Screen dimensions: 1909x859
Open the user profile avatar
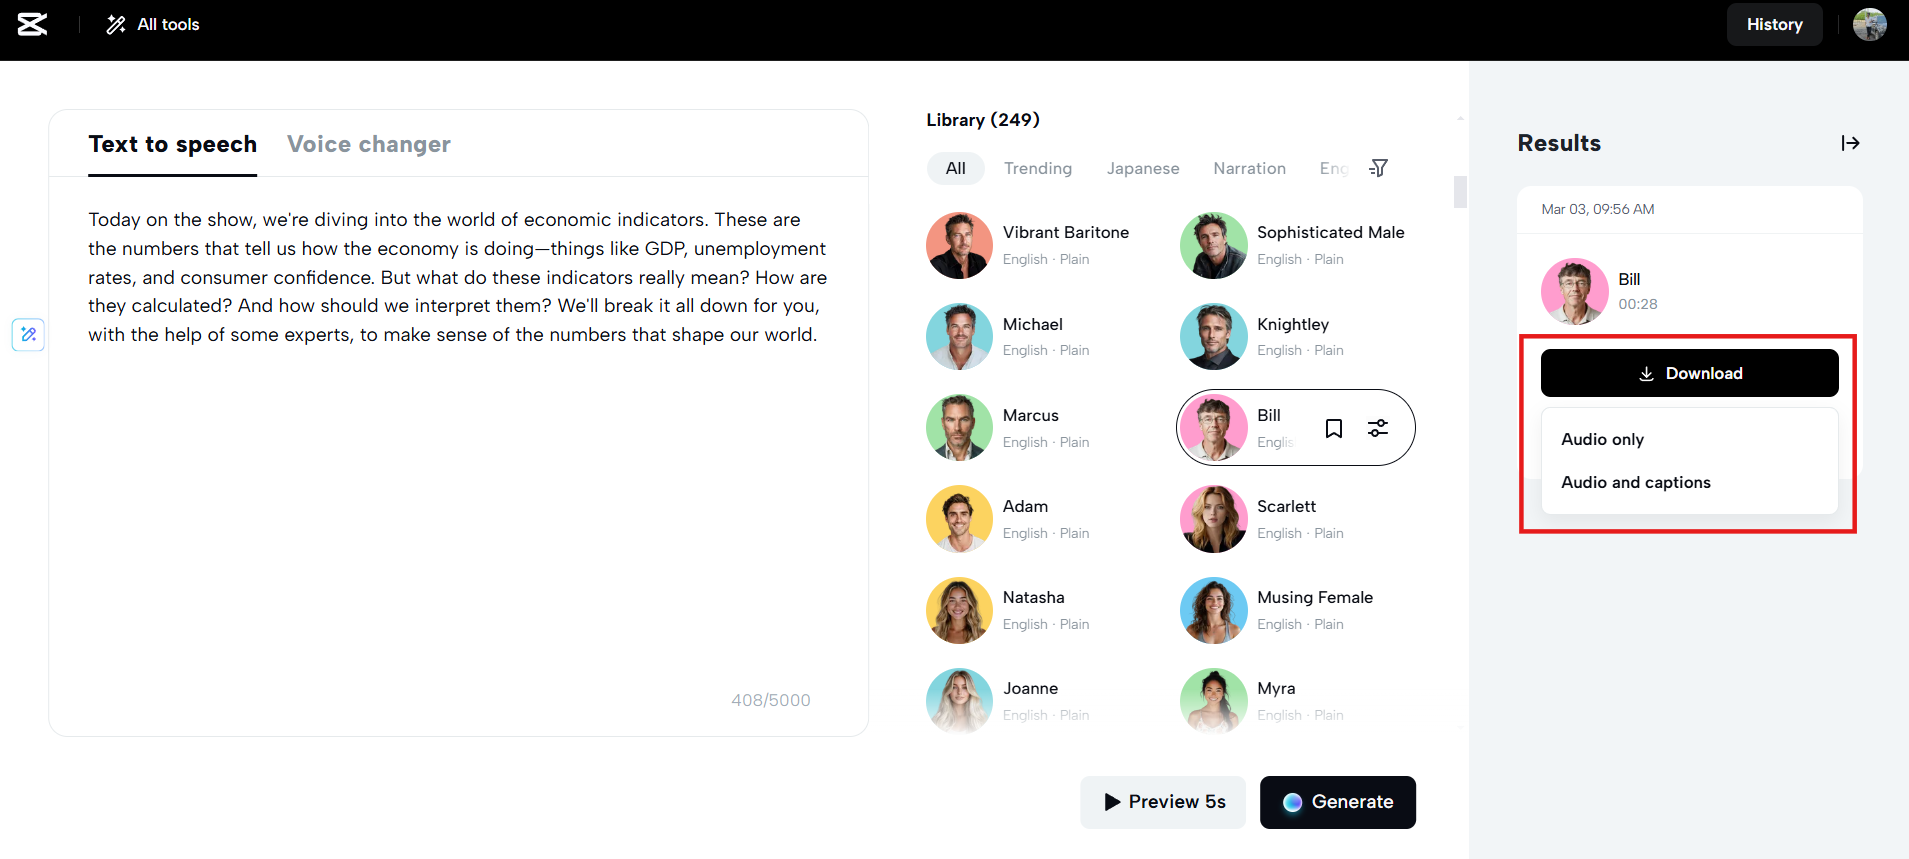tap(1869, 24)
